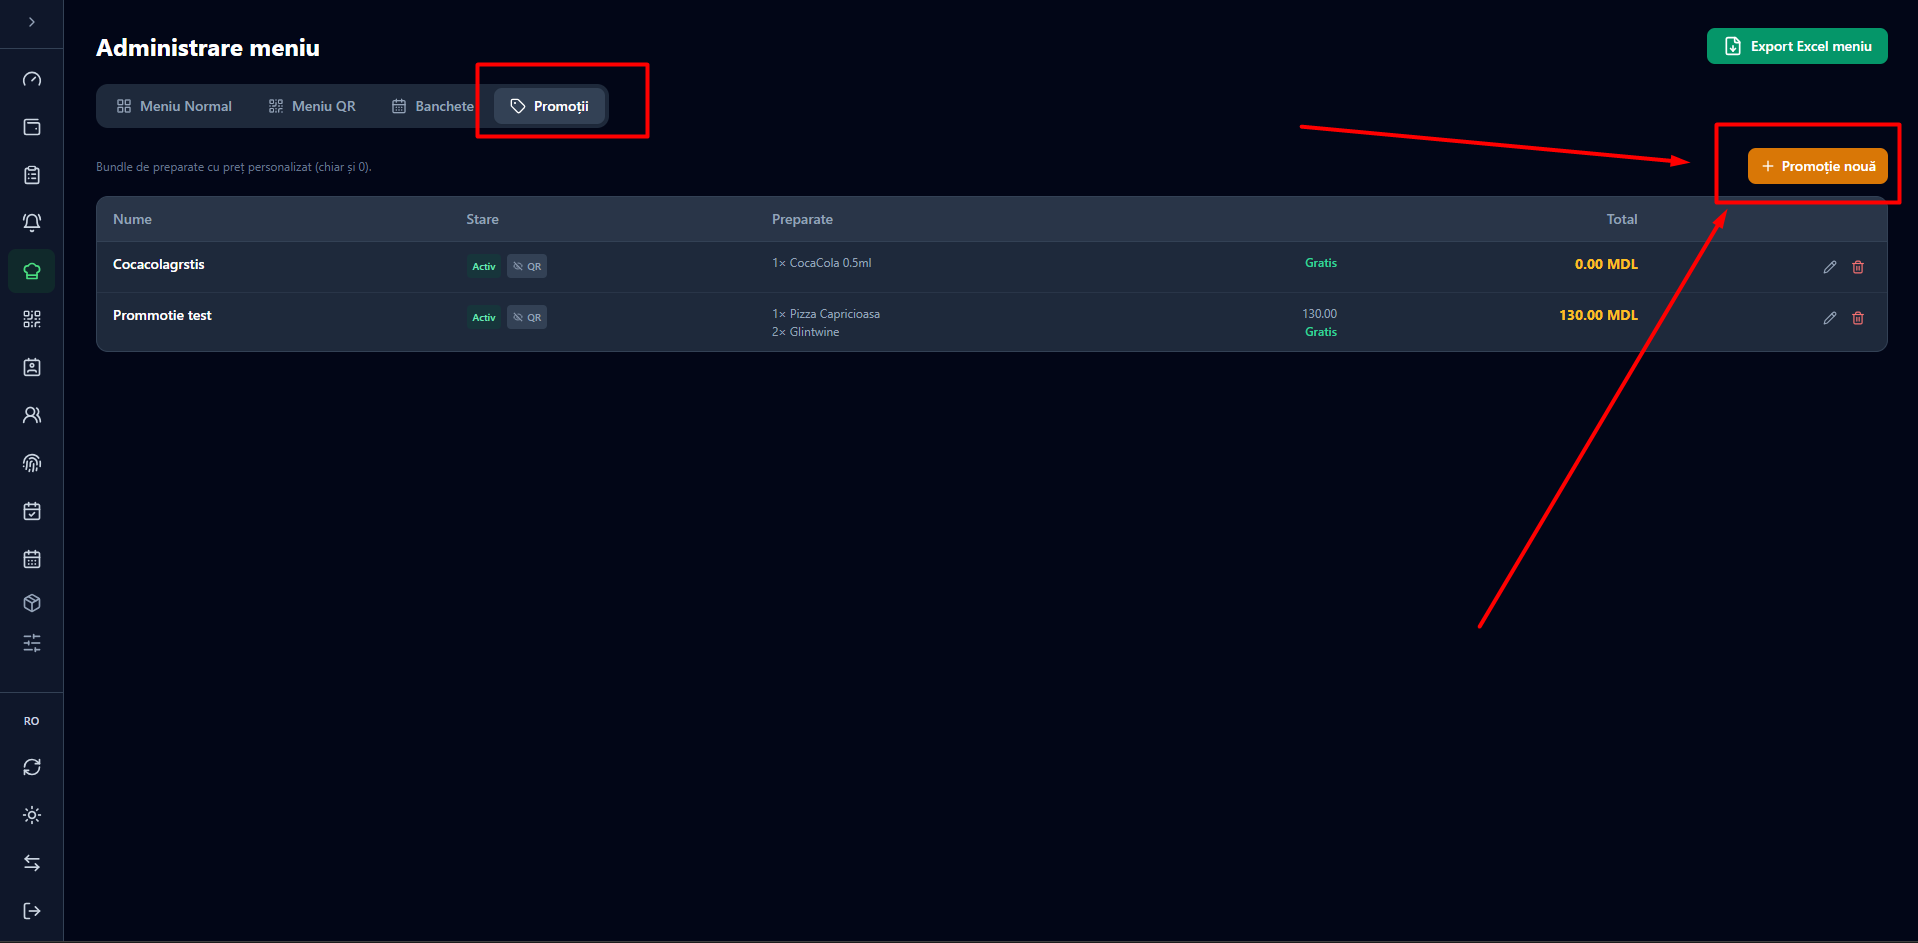The image size is (1918, 943).
Task: Open the QR code icon in sidebar
Action: click(x=32, y=319)
